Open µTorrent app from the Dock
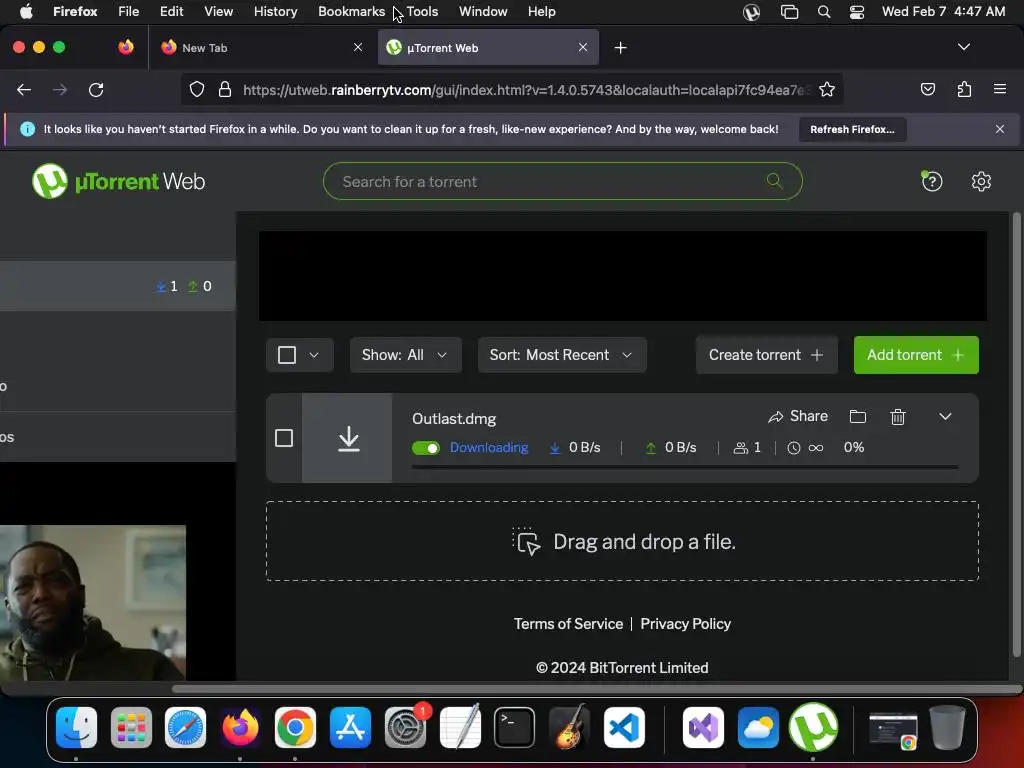Image resolution: width=1024 pixels, height=768 pixels. (813, 727)
